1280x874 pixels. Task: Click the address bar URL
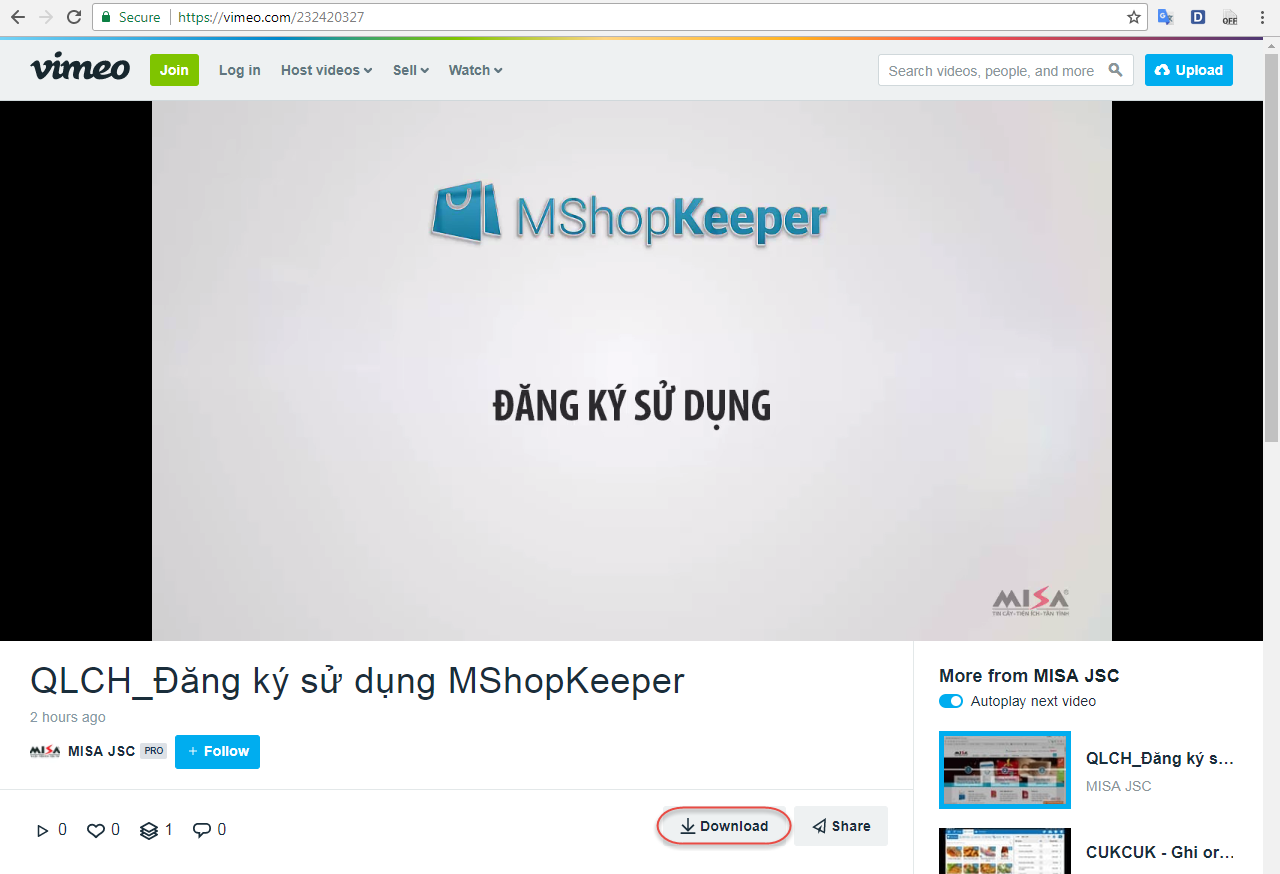[x=271, y=17]
